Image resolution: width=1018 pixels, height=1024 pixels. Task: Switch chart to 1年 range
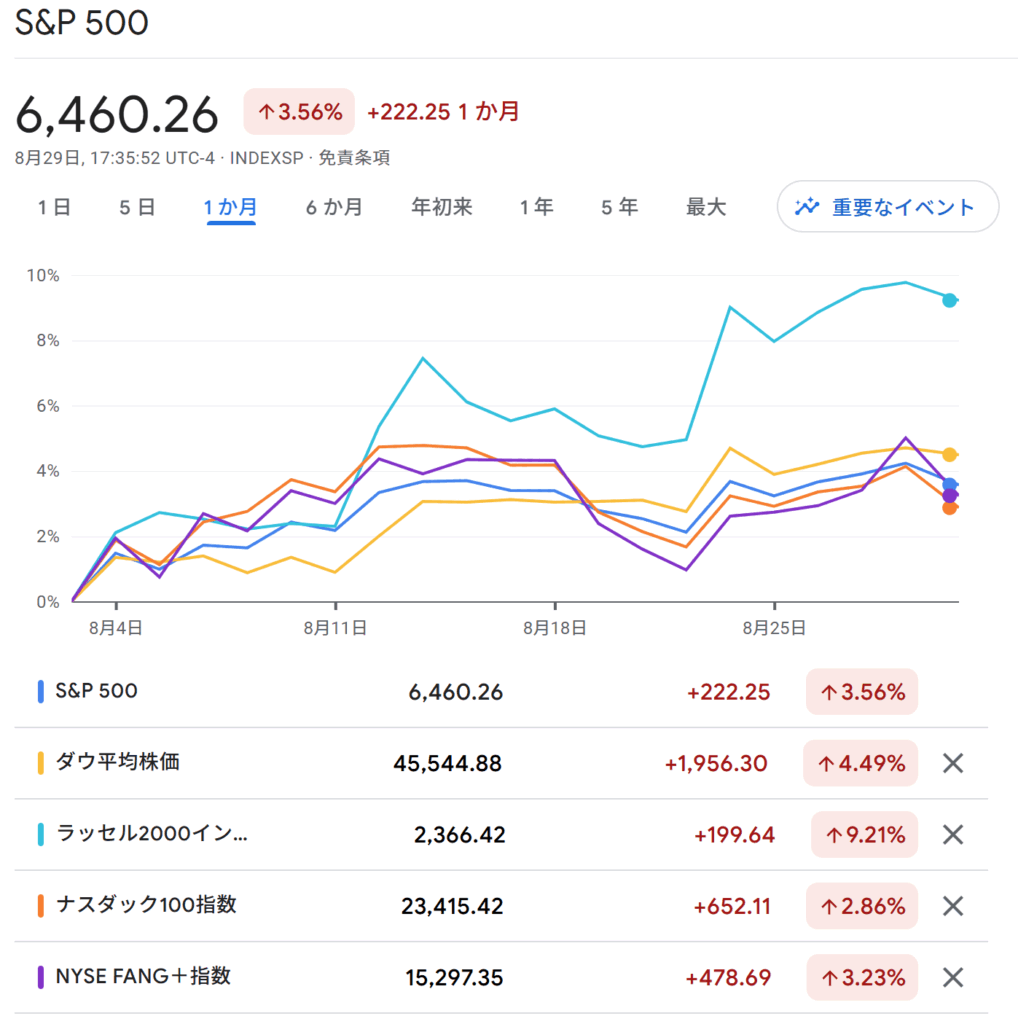(x=536, y=207)
